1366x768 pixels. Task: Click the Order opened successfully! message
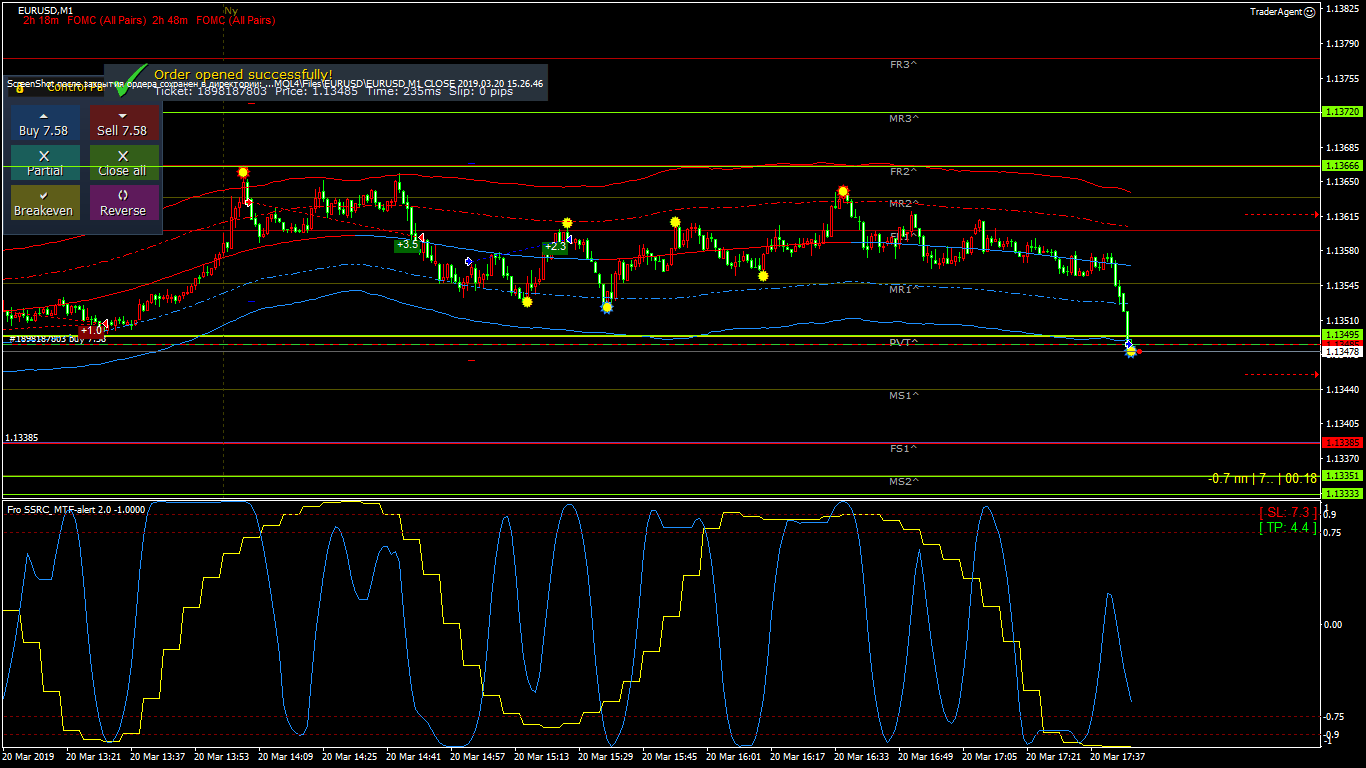coord(243,75)
